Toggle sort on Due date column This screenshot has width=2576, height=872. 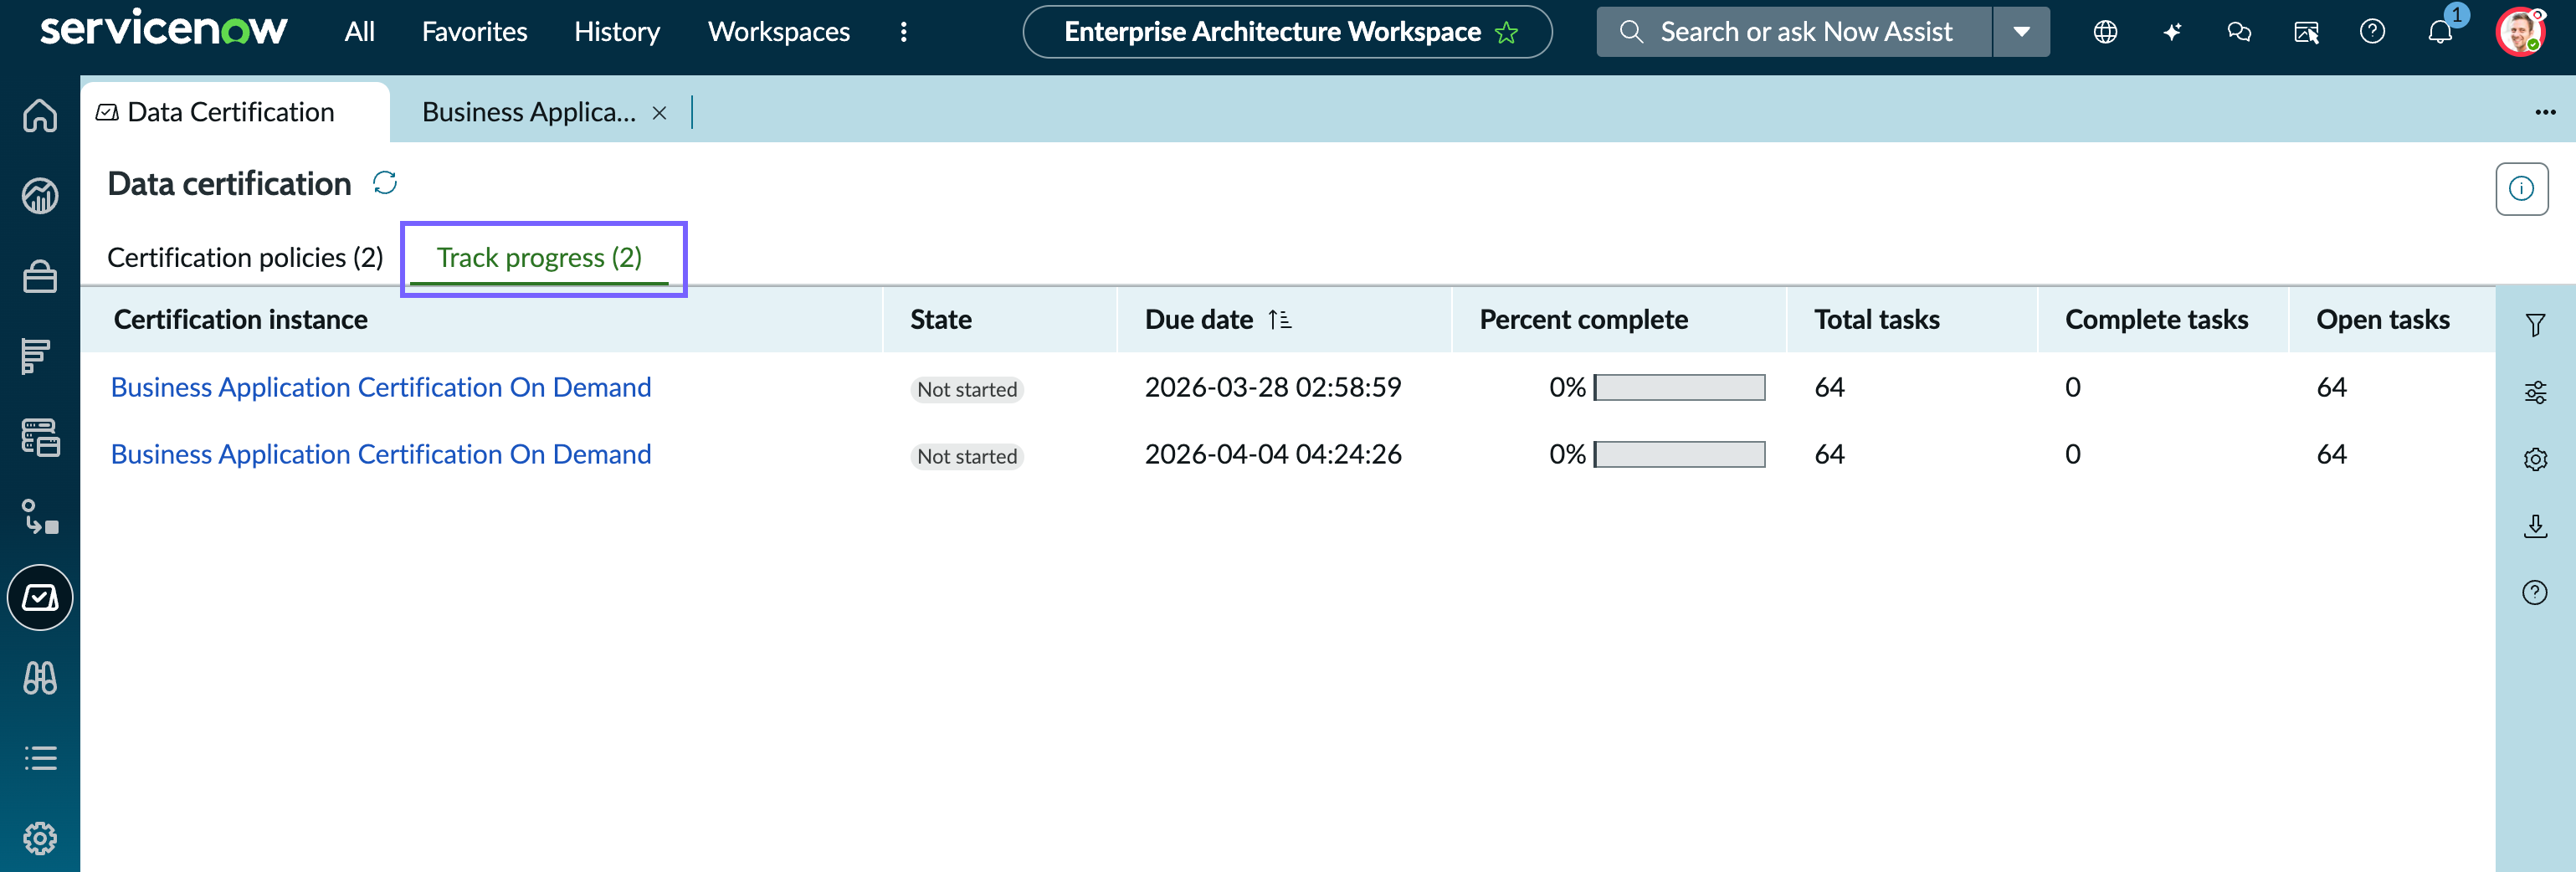tap(1280, 320)
